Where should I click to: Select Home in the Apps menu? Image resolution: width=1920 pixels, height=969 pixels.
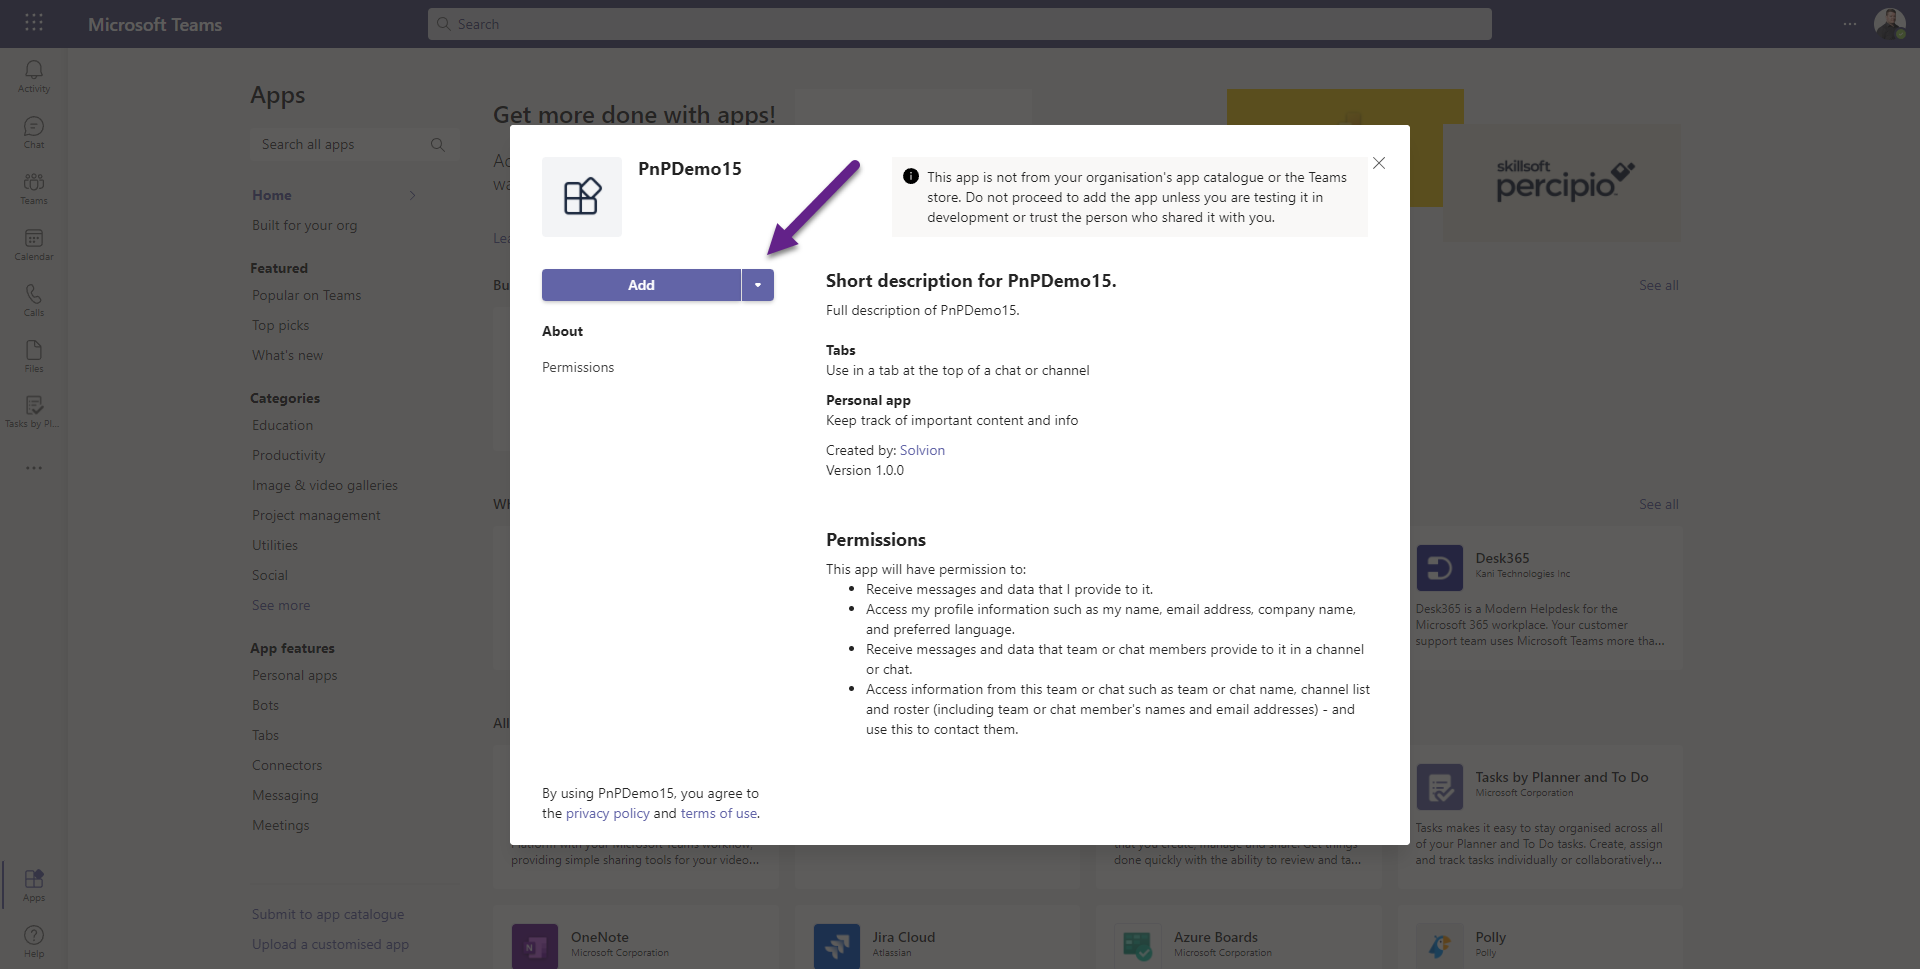click(x=272, y=195)
